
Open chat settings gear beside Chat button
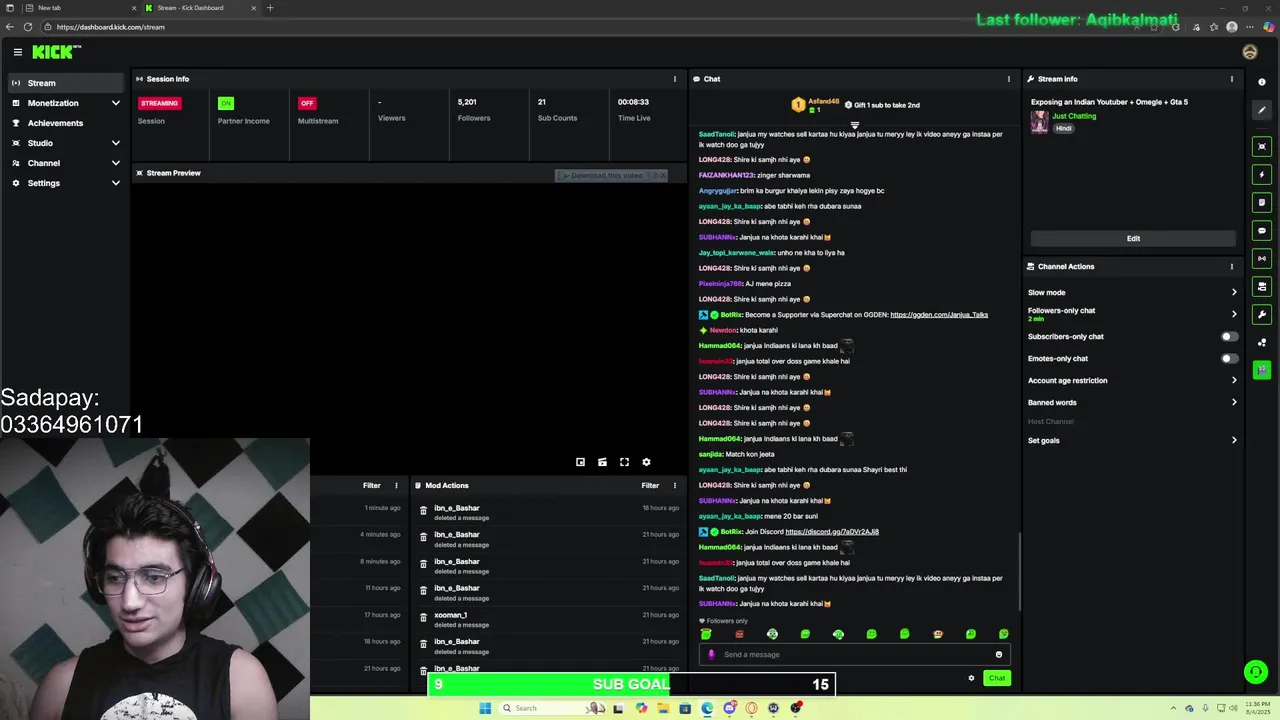(x=971, y=678)
